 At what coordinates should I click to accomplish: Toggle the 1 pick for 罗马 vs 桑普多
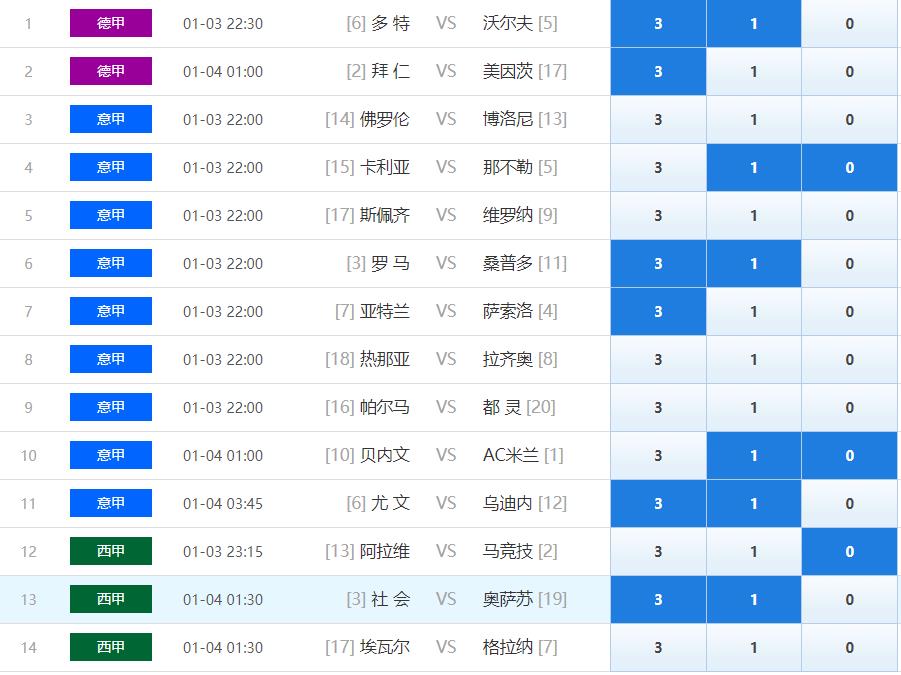753,264
